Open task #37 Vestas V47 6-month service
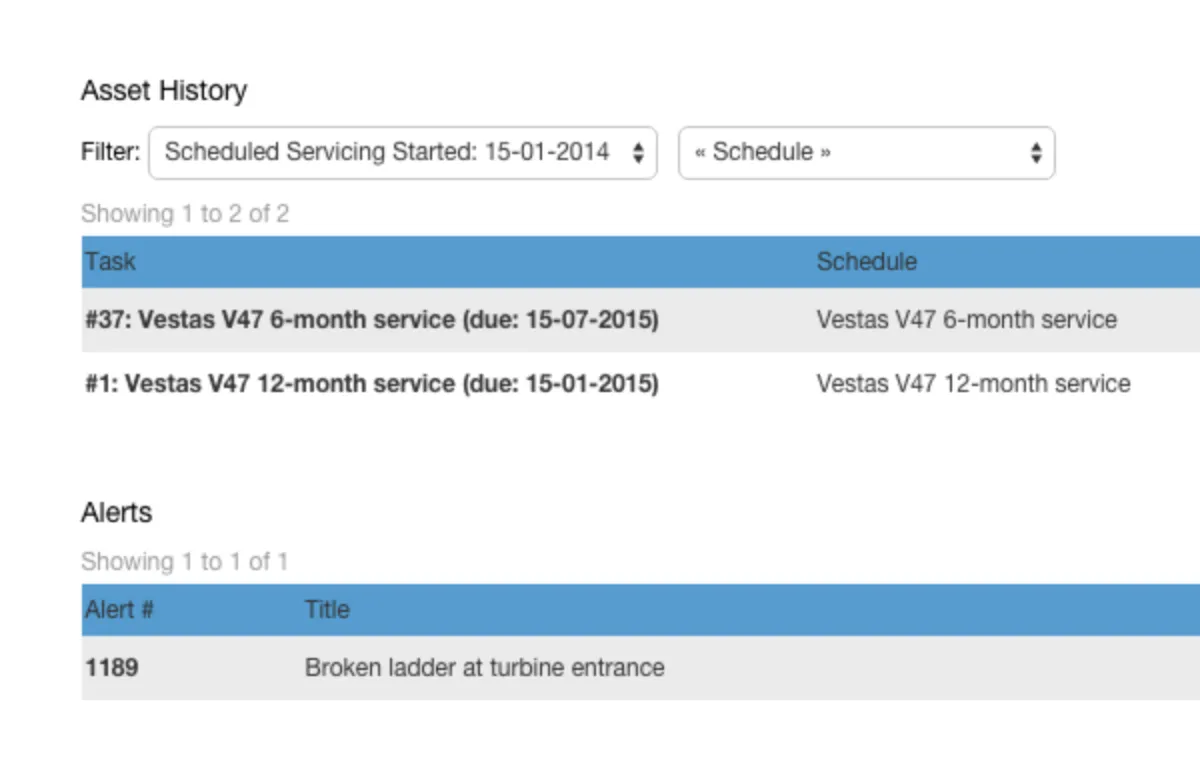The image size is (1200, 778). [x=371, y=320]
